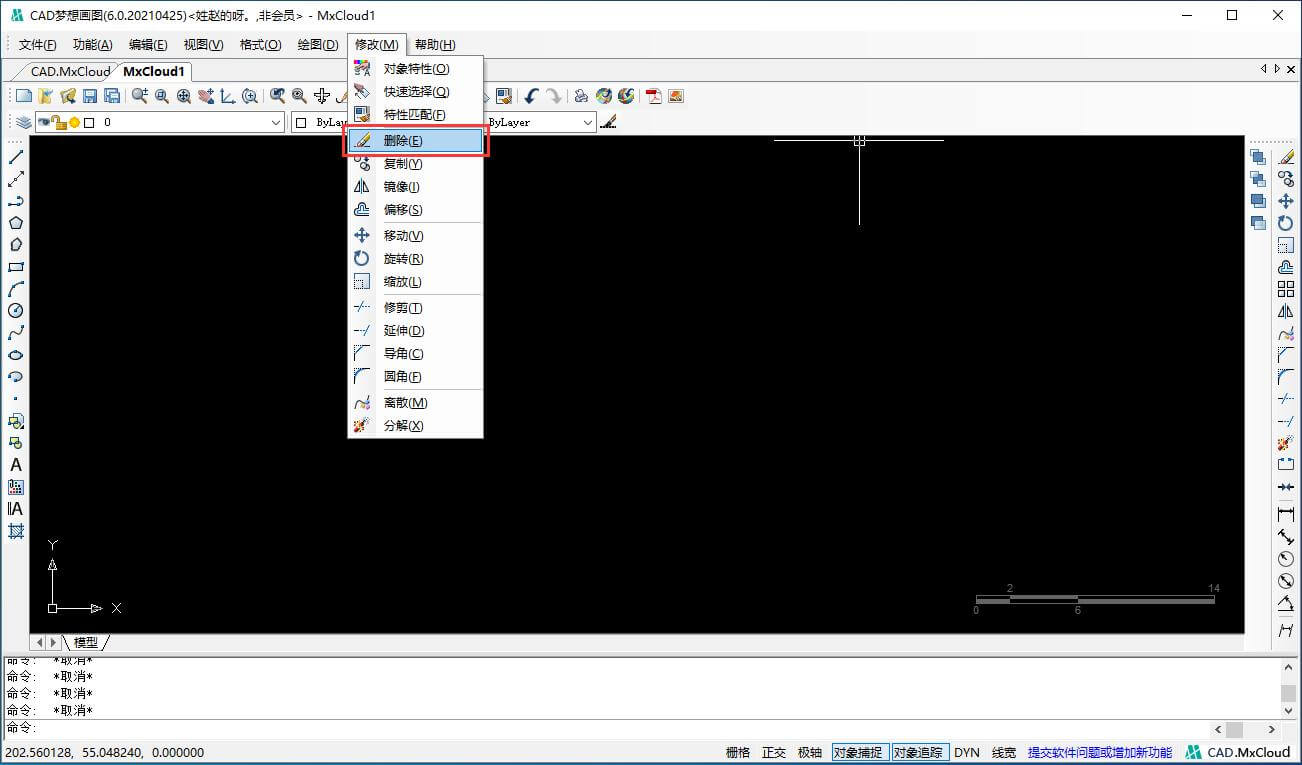The height and width of the screenshot is (765, 1302).
Task: Select the Circle drawing tool
Action: tap(16, 311)
